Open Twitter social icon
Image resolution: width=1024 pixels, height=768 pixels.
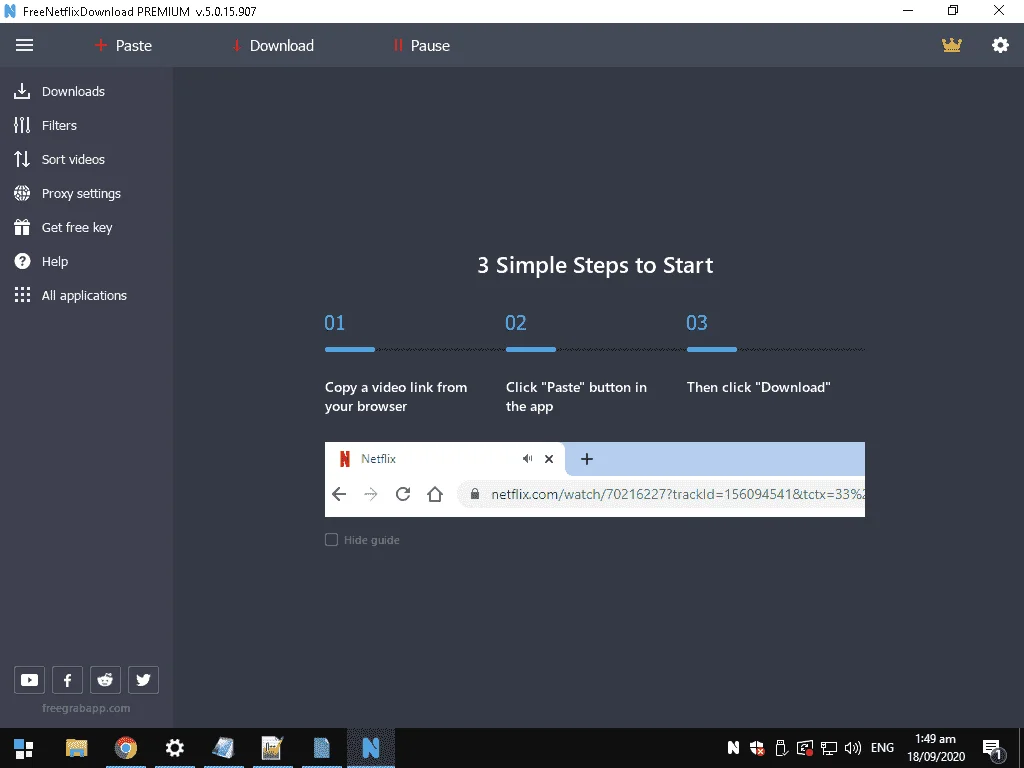[x=143, y=680]
